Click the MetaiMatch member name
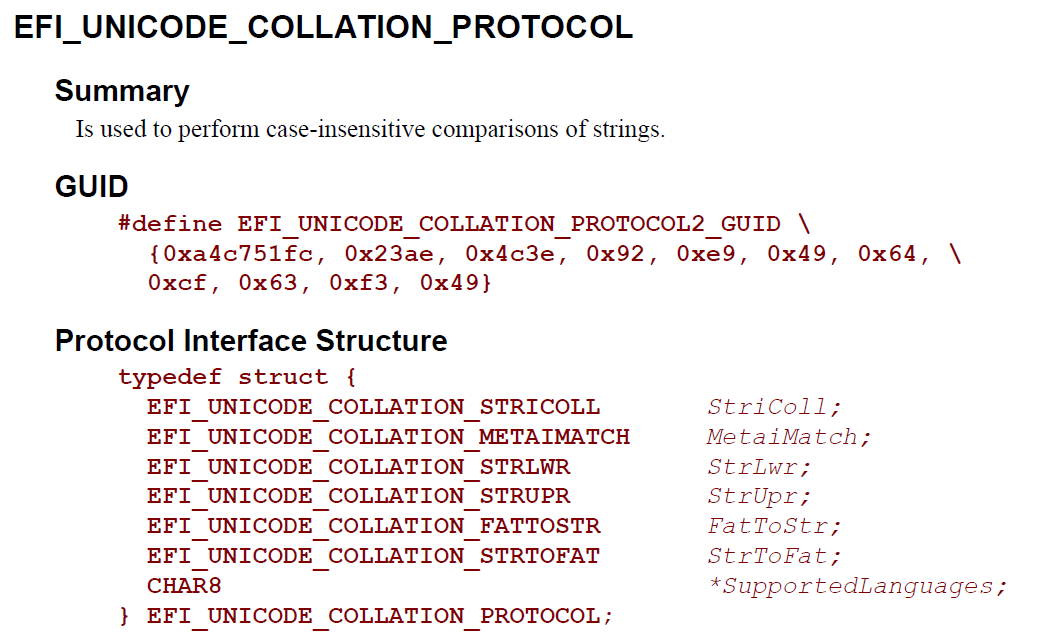This screenshot has width=1053, height=643. click(782, 437)
